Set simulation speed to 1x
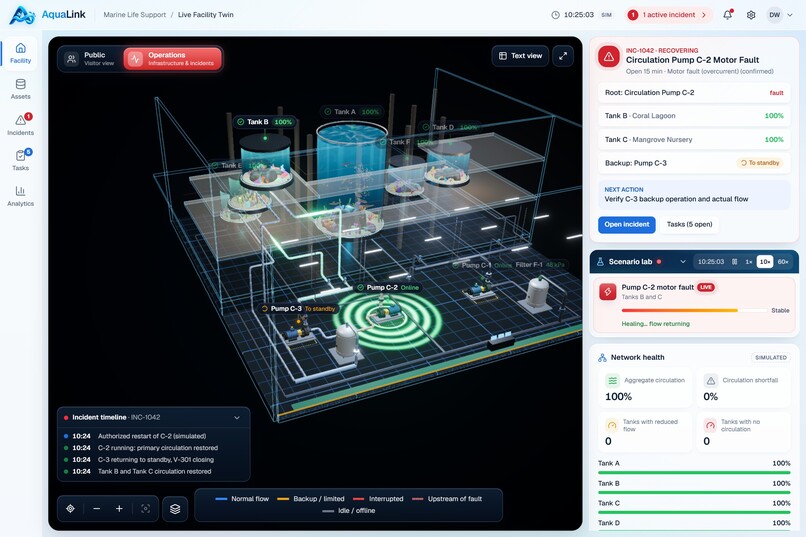This screenshot has width=806, height=537. [749, 262]
